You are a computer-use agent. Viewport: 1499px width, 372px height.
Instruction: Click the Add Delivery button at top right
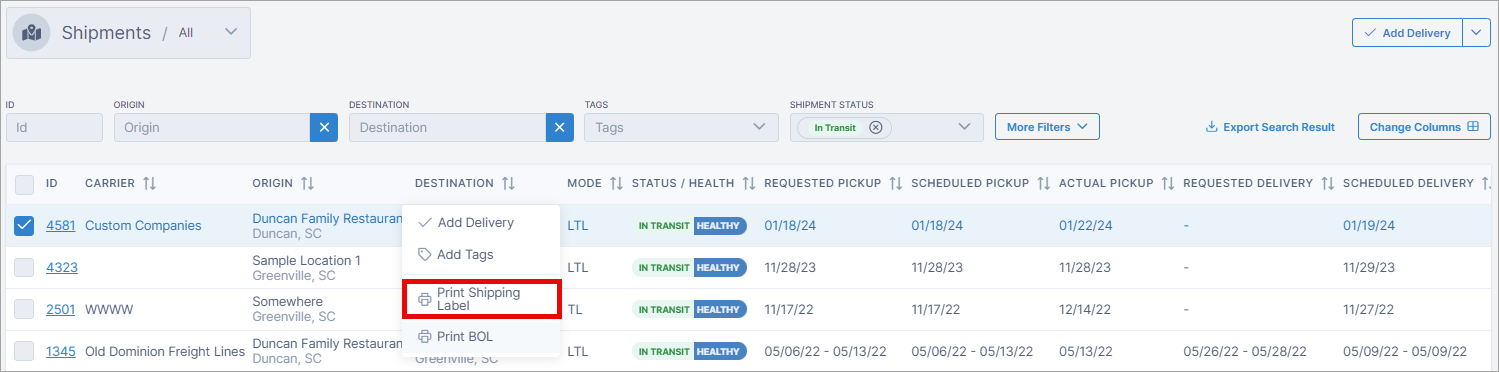(1407, 33)
